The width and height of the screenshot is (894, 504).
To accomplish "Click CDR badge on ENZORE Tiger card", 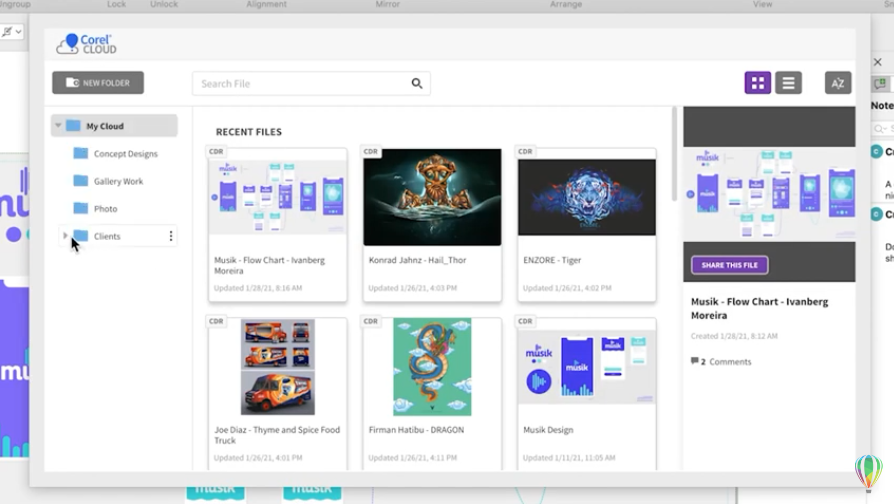I will tap(525, 152).
